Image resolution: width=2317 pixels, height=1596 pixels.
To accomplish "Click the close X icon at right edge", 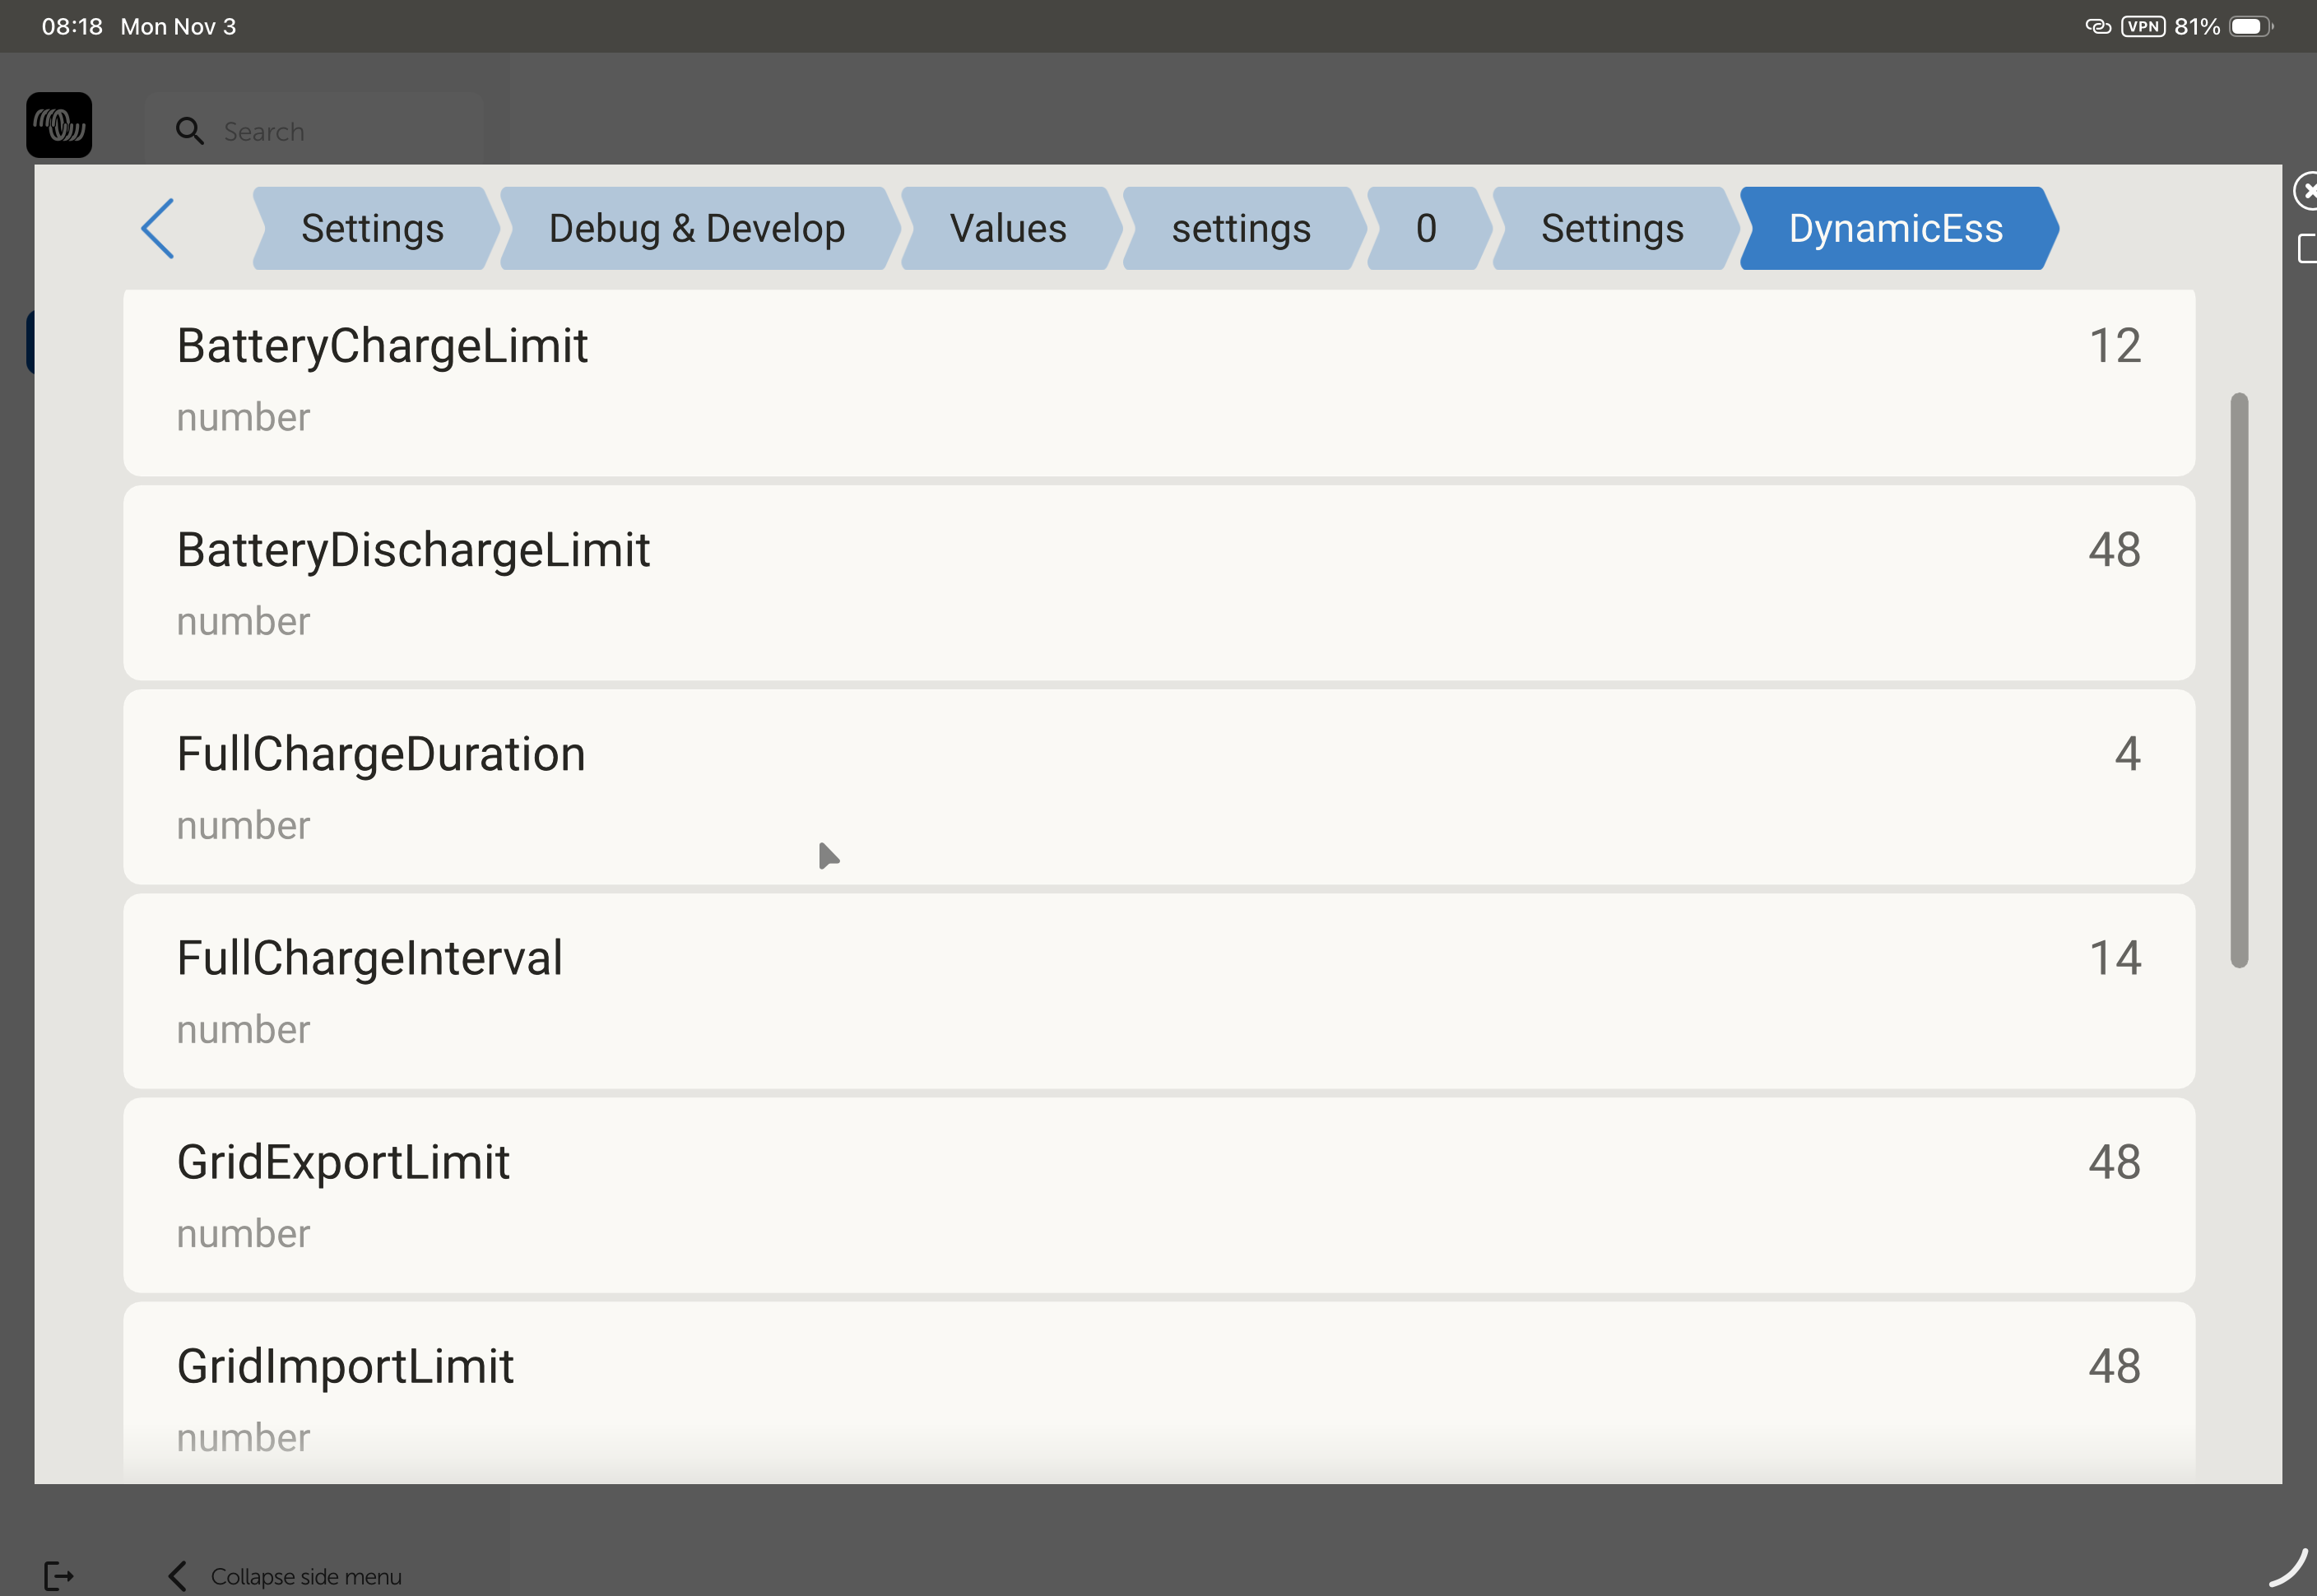I will pyautogui.click(x=2306, y=190).
